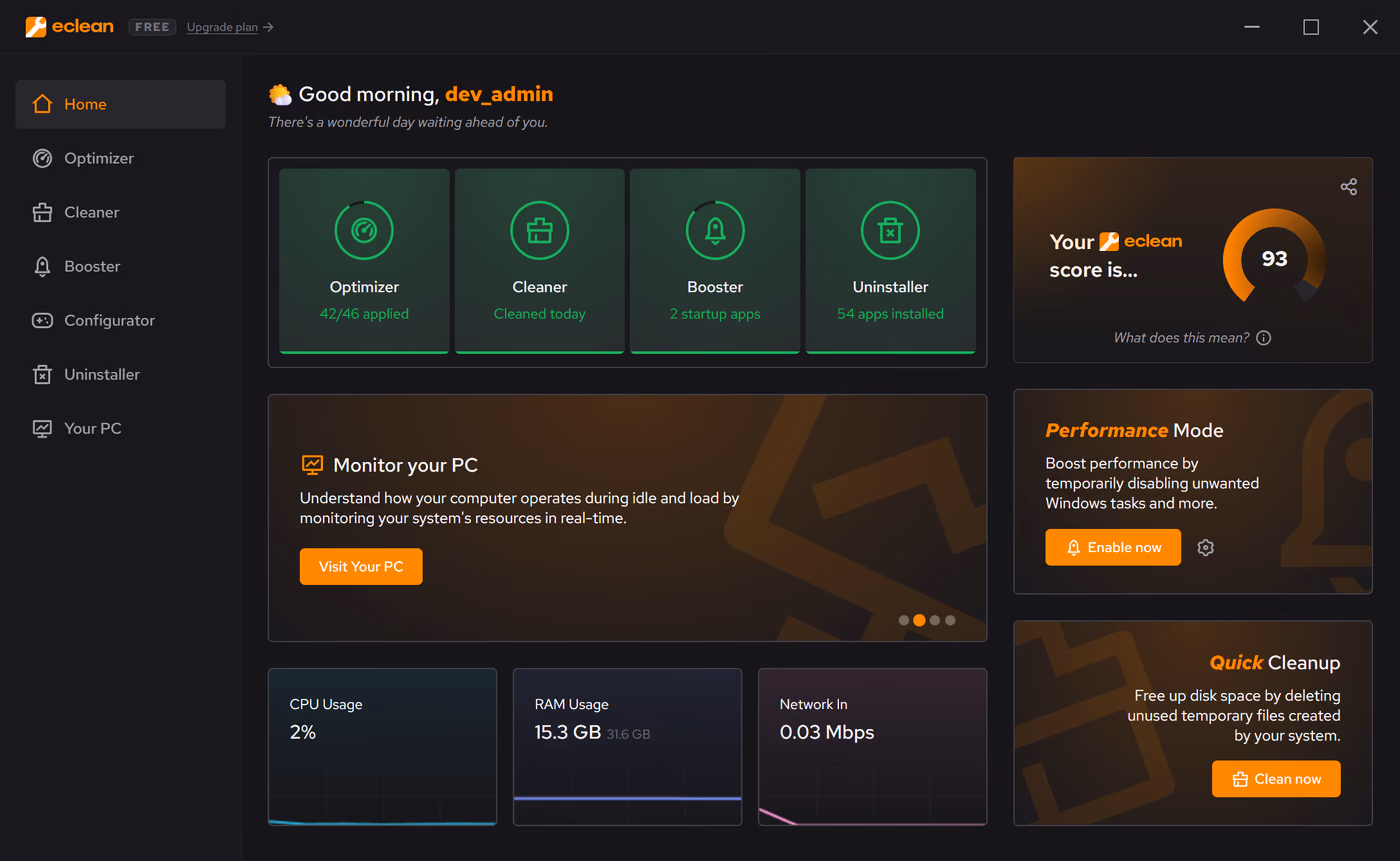This screenshot has width=1400, height=861.
Task: Share your eclean score via share icon
Action: tap(1349, 186)
